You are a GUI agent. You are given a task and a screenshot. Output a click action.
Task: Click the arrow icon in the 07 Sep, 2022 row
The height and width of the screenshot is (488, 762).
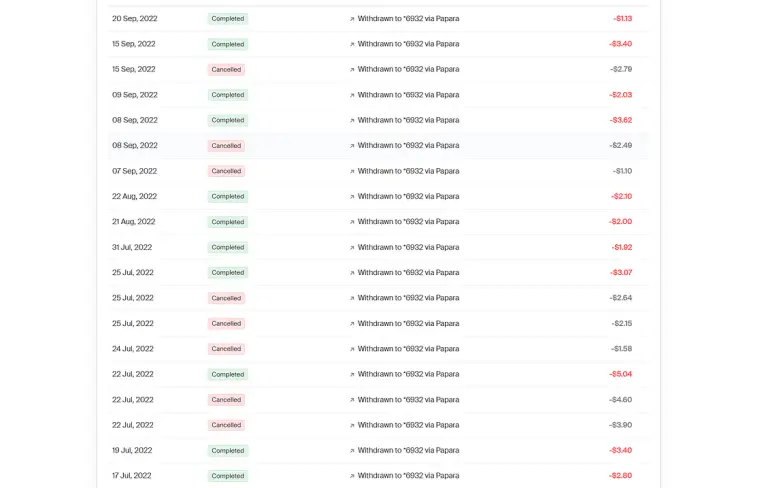tap(352, 172)
